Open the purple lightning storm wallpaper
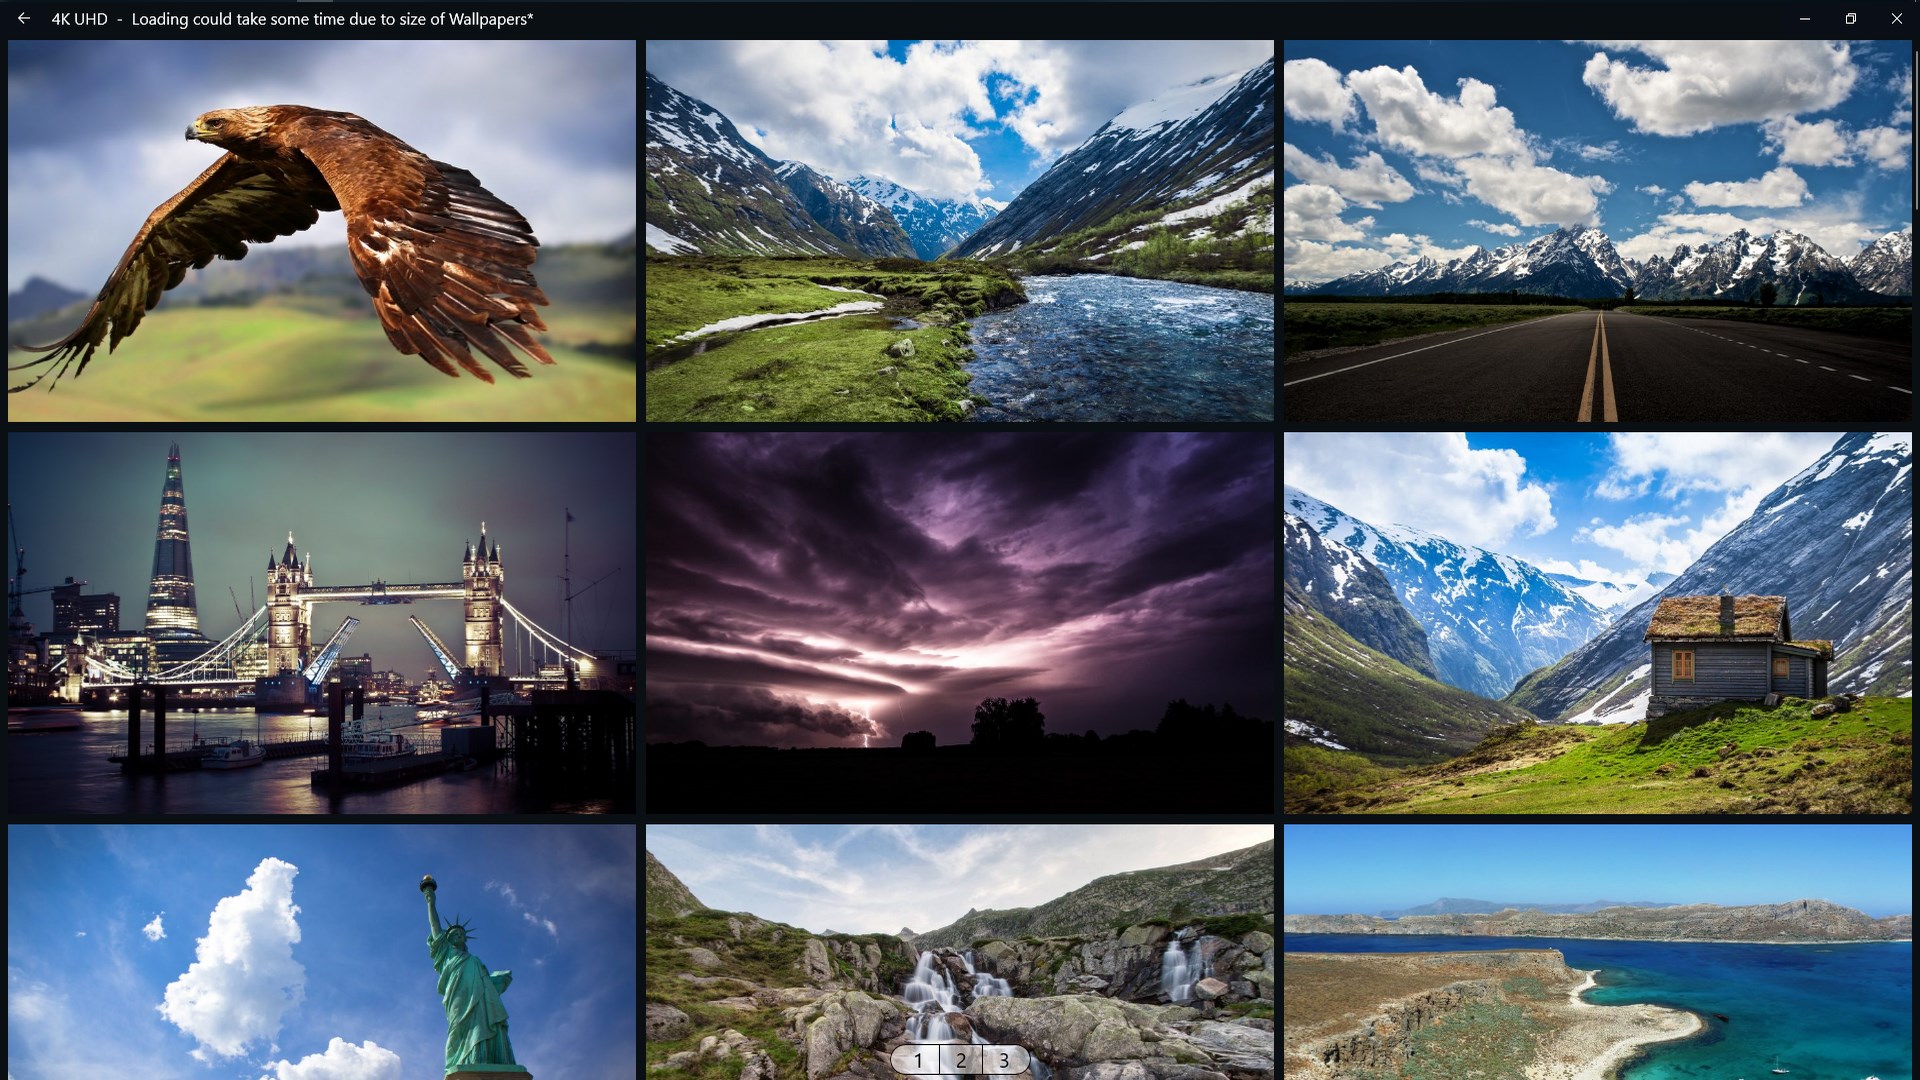The height and width of the screenshot is (1080, 1920). (959, 623)
